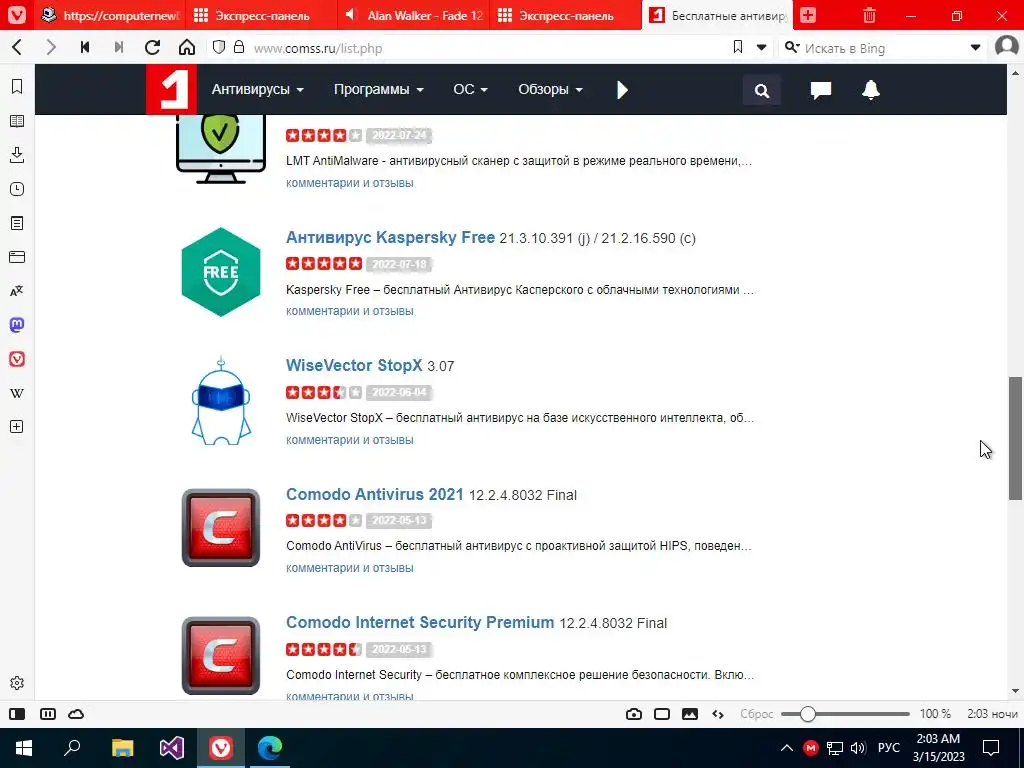Open the History panel clock icon

point(17,189)
